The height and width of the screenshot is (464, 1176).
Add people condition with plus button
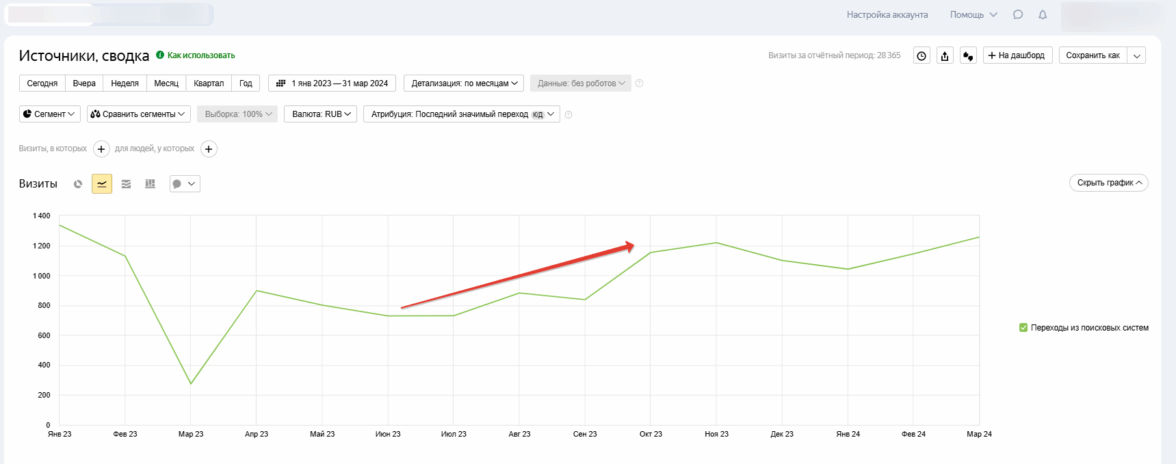209,149
